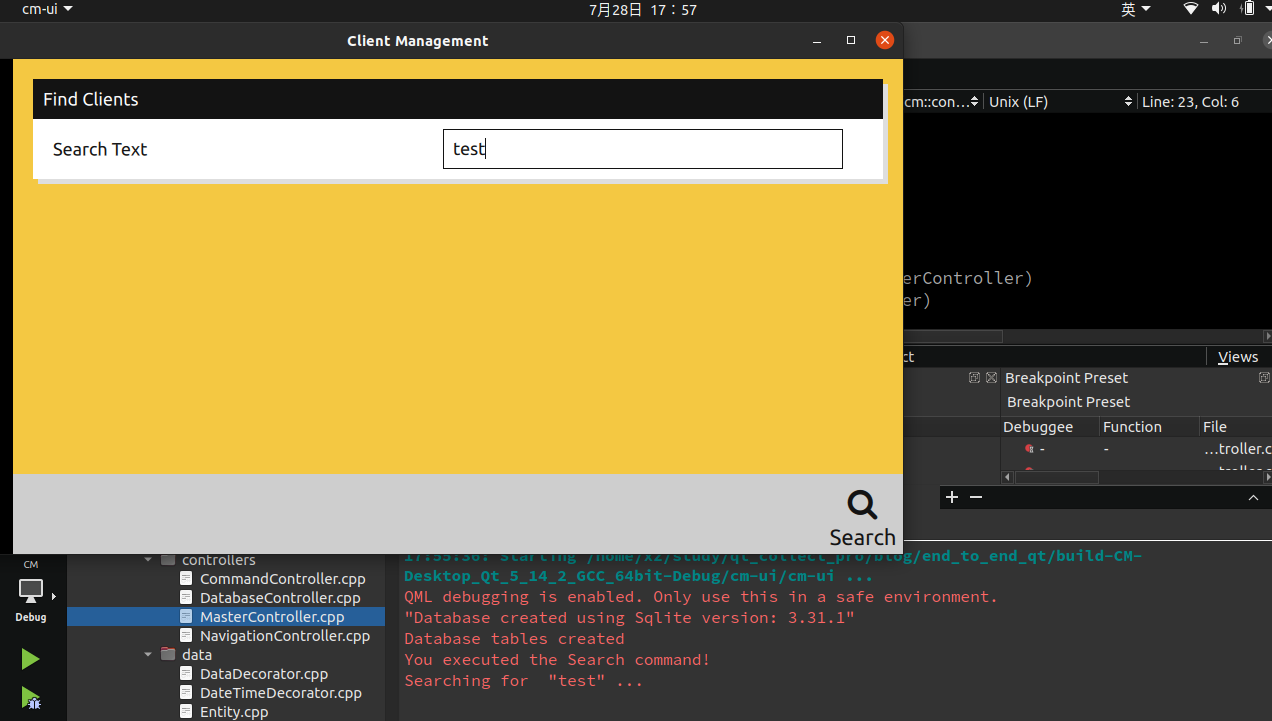The width and height of the screenshot is (1272, 721).
Task: Close the dock panel left of Breakpoint Preset
Action: pos(991,378)
